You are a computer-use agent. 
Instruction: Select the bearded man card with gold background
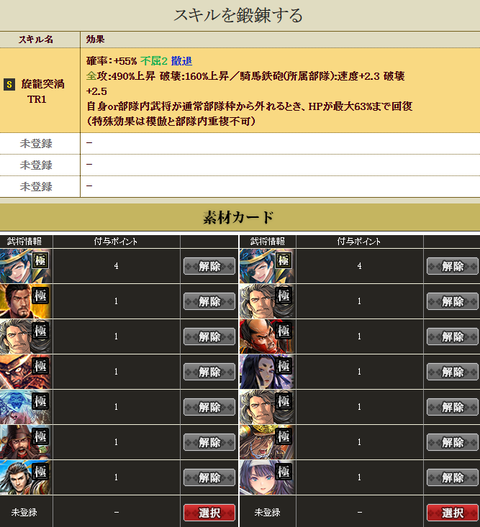pyautogui.click(x=25, y=301)
